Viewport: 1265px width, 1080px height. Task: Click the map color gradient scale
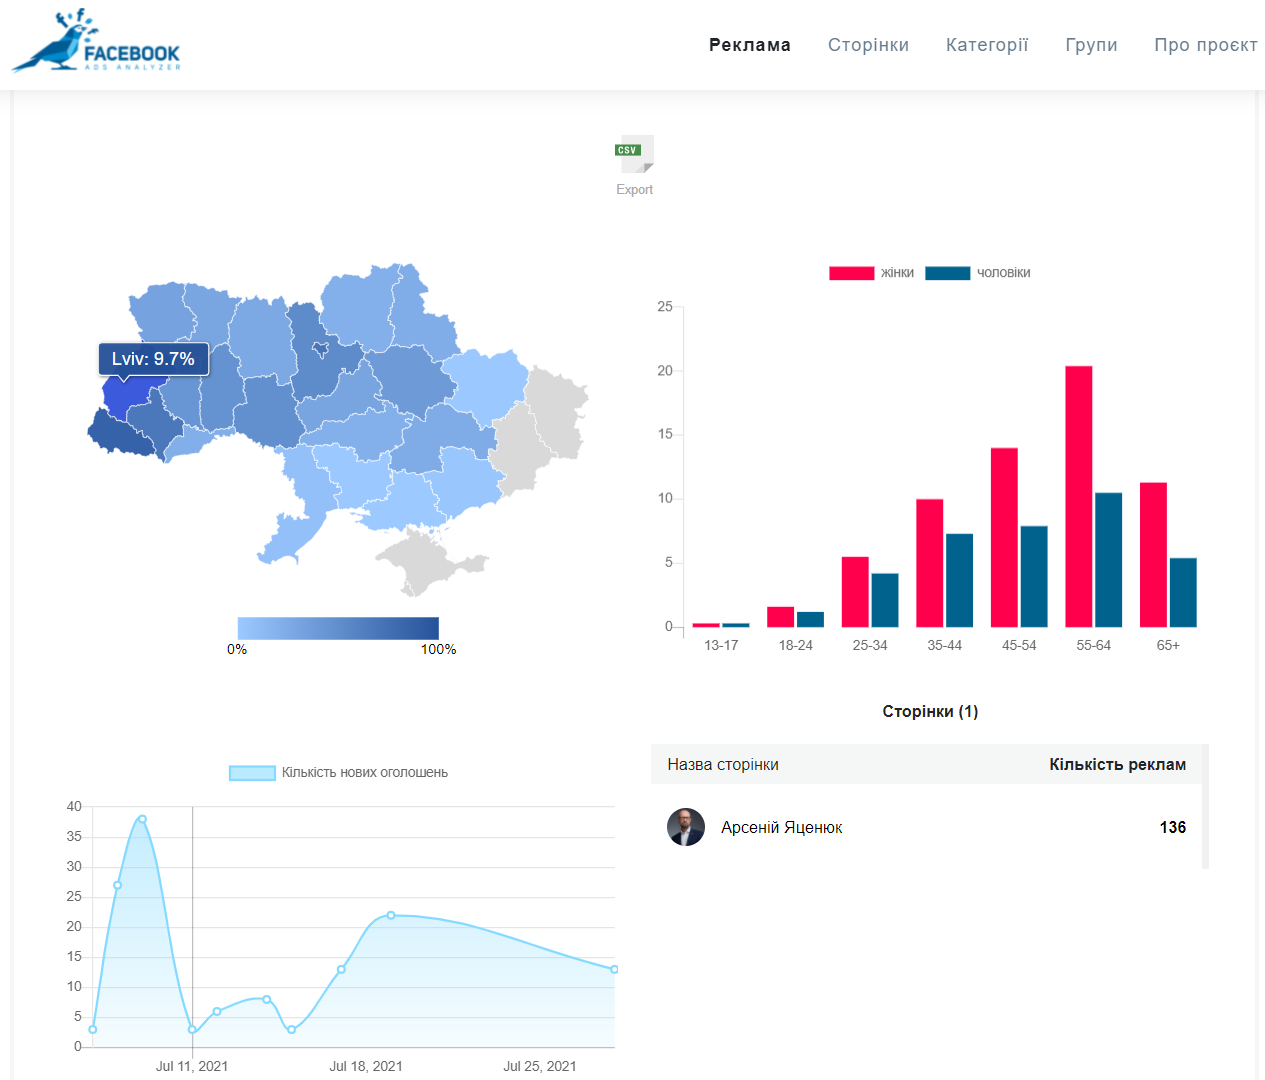tap(338, 628)
